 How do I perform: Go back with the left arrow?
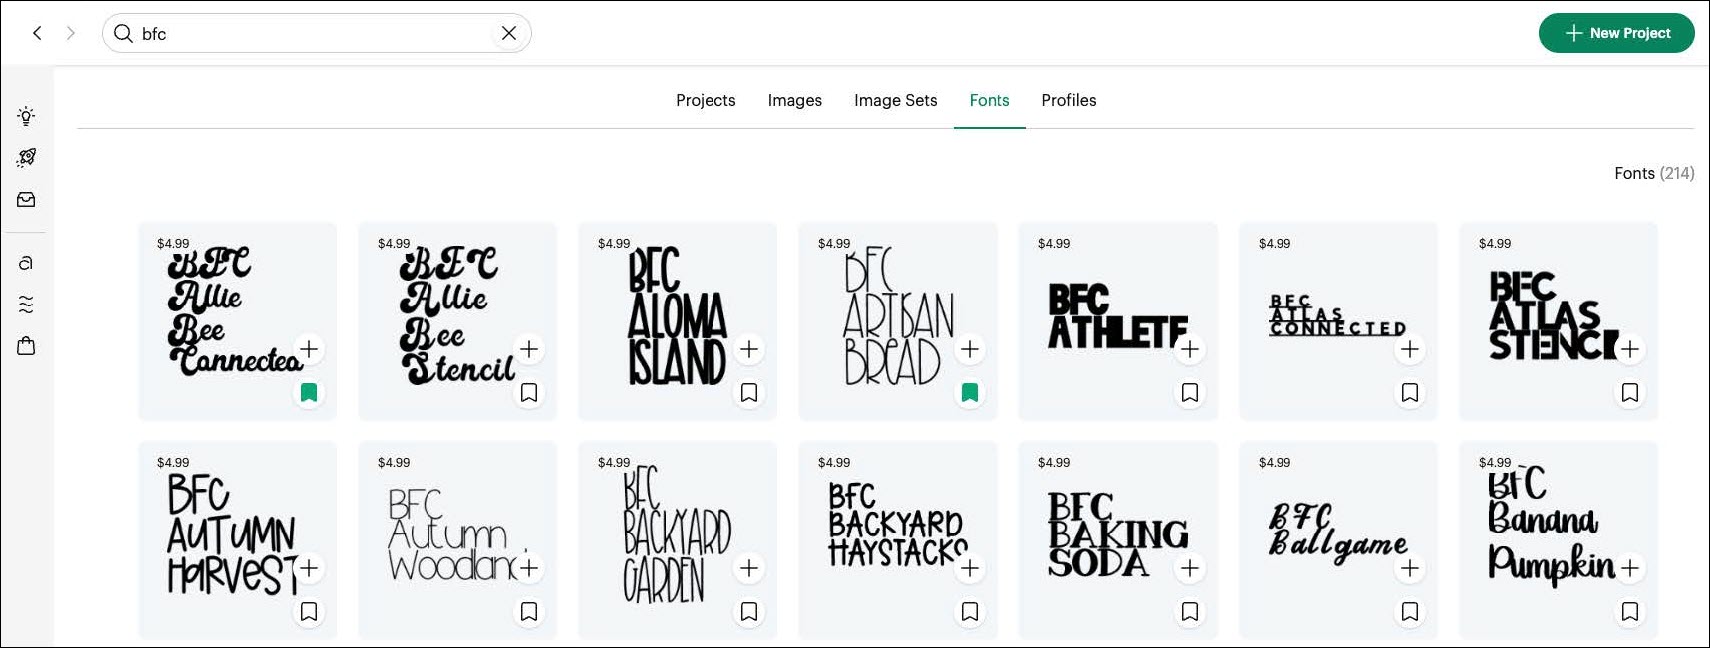[x=38, y=33]
